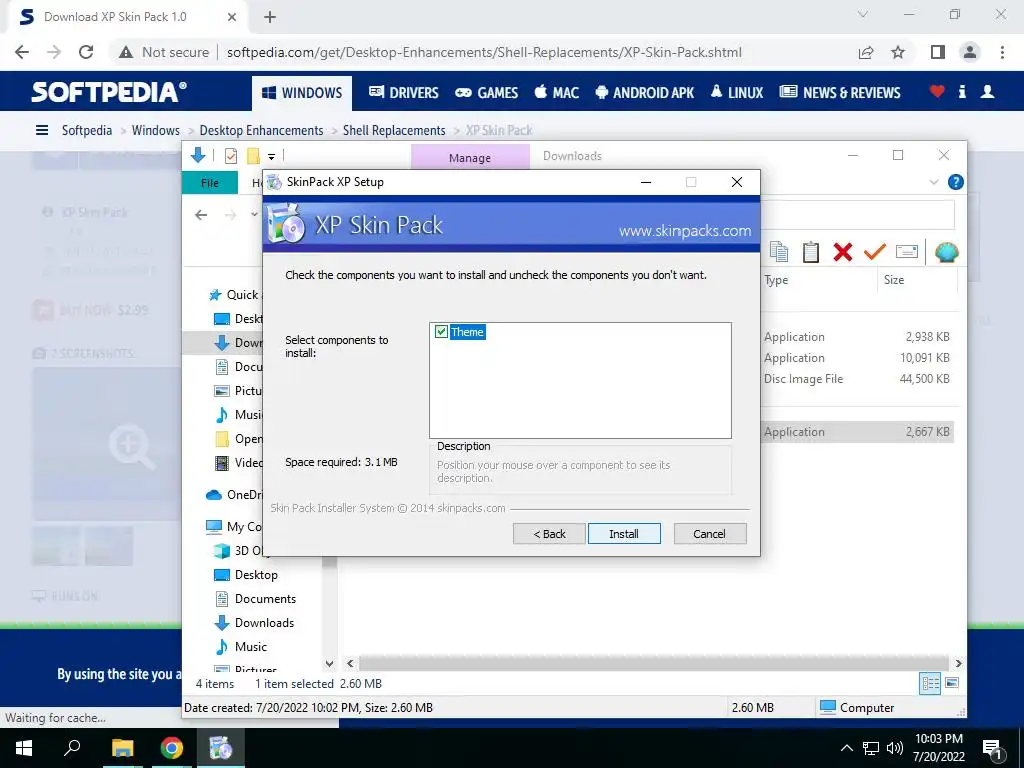
Task: Show hidden system tray icons
Action: [x=846, y=748]
